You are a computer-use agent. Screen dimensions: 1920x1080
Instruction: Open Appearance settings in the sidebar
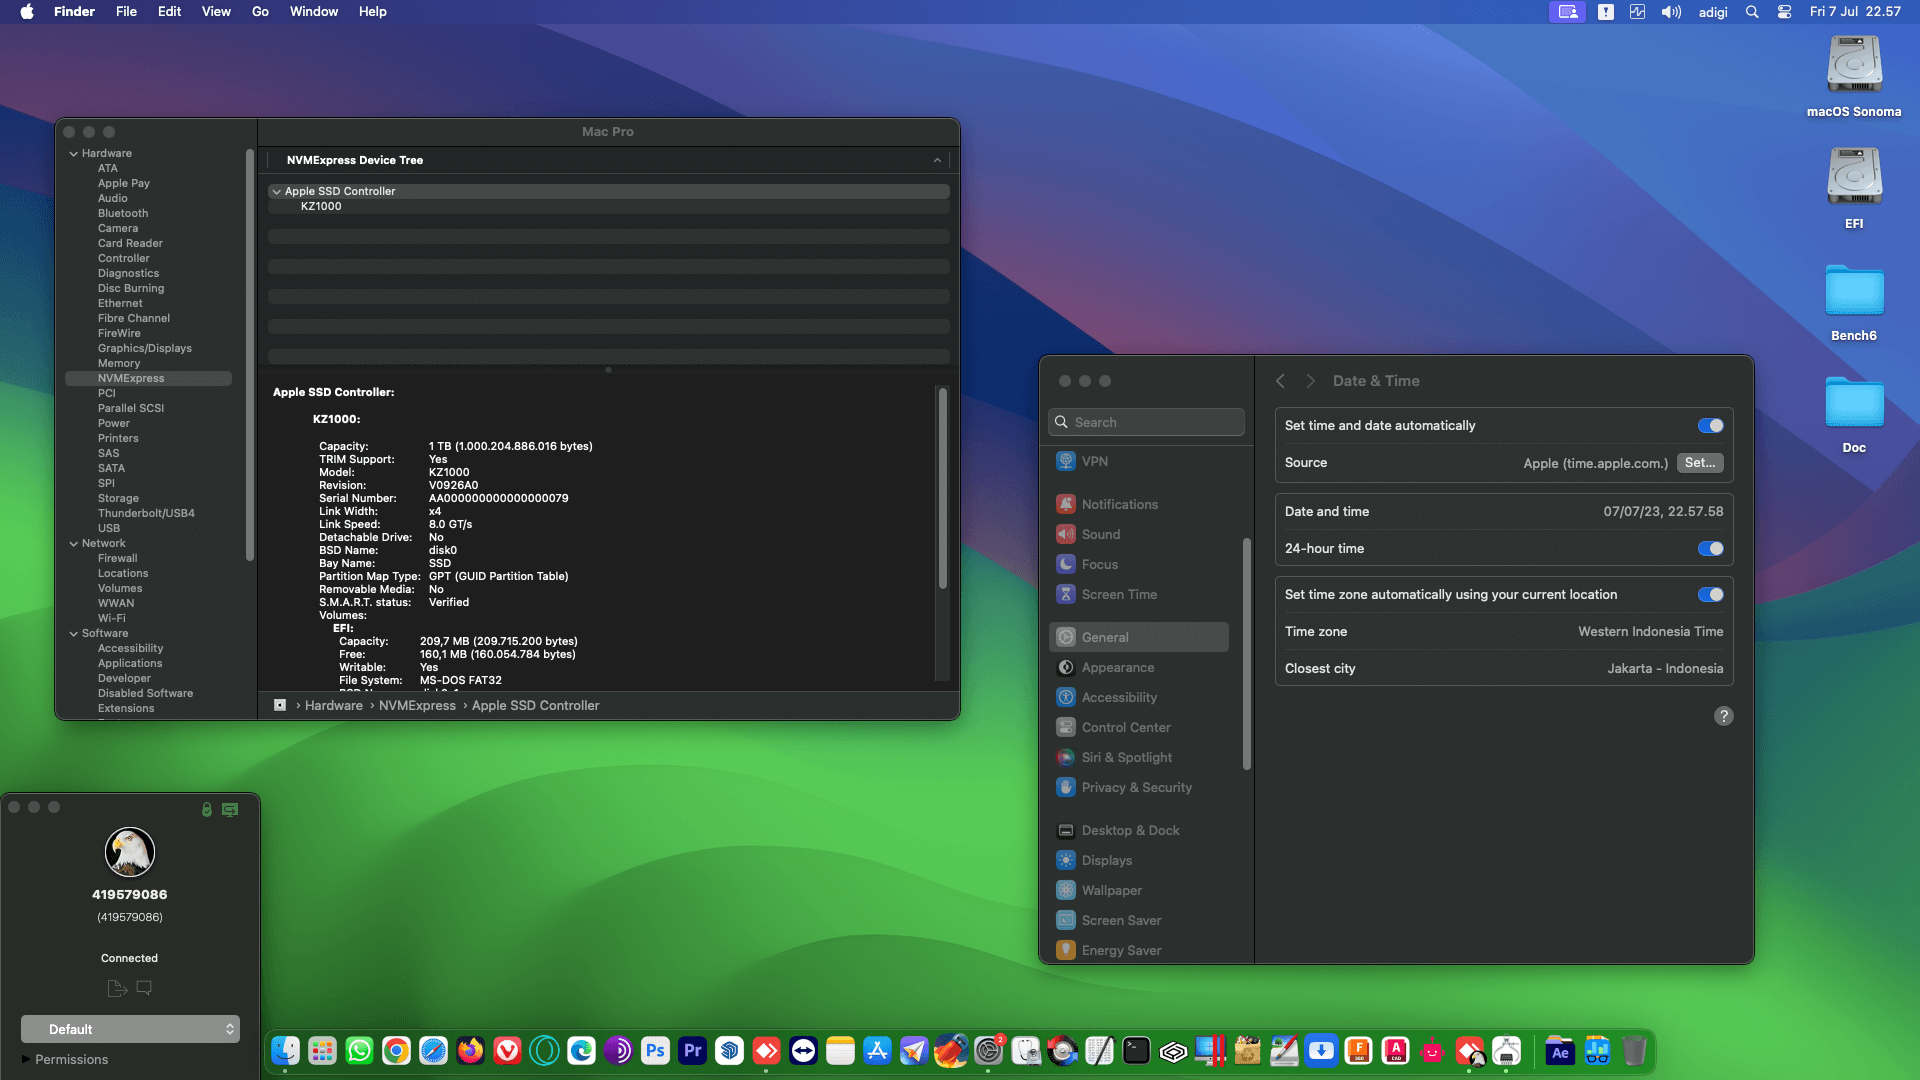click(x=1139, y=667)
